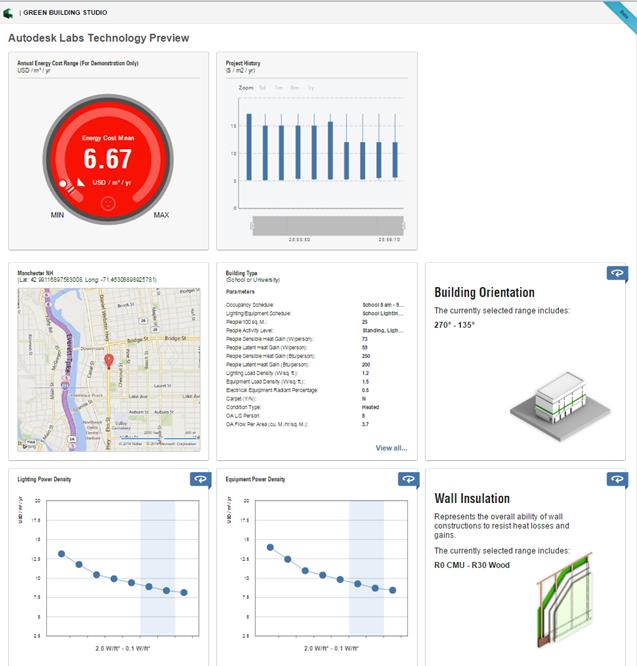
Task: Click the Lighting/Equipment Schedule parameter row
Action: 315,313
